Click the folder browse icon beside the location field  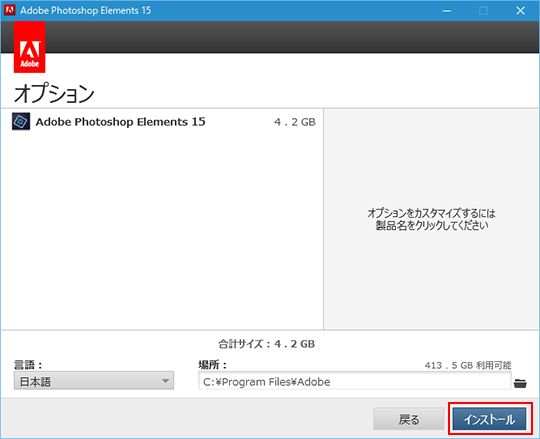click(x=520, y=383)
